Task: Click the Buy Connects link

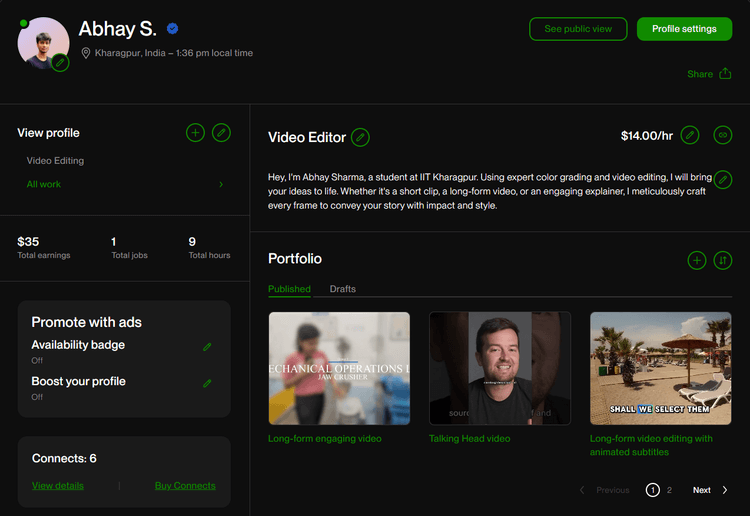Action: pyautogui.click(x=185, y=485)
